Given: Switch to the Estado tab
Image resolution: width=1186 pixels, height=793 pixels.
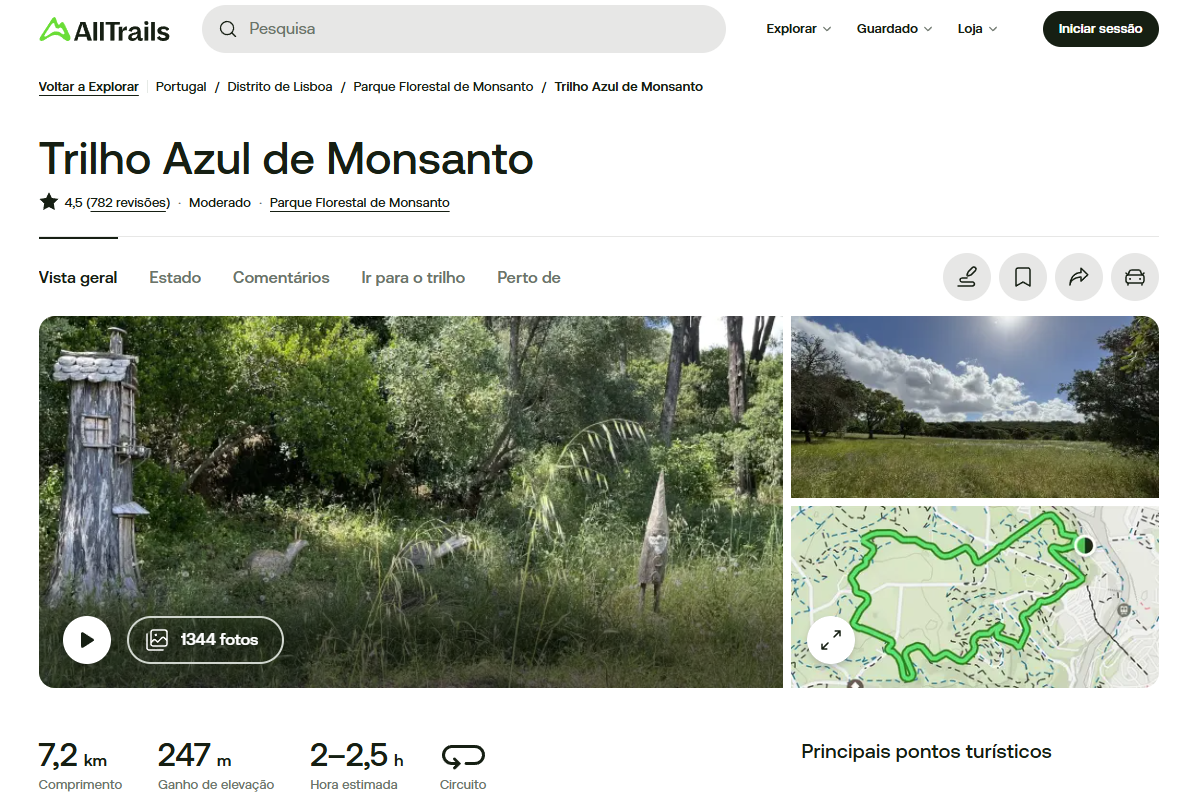Looking at the screenshot, I should [175, 278].
